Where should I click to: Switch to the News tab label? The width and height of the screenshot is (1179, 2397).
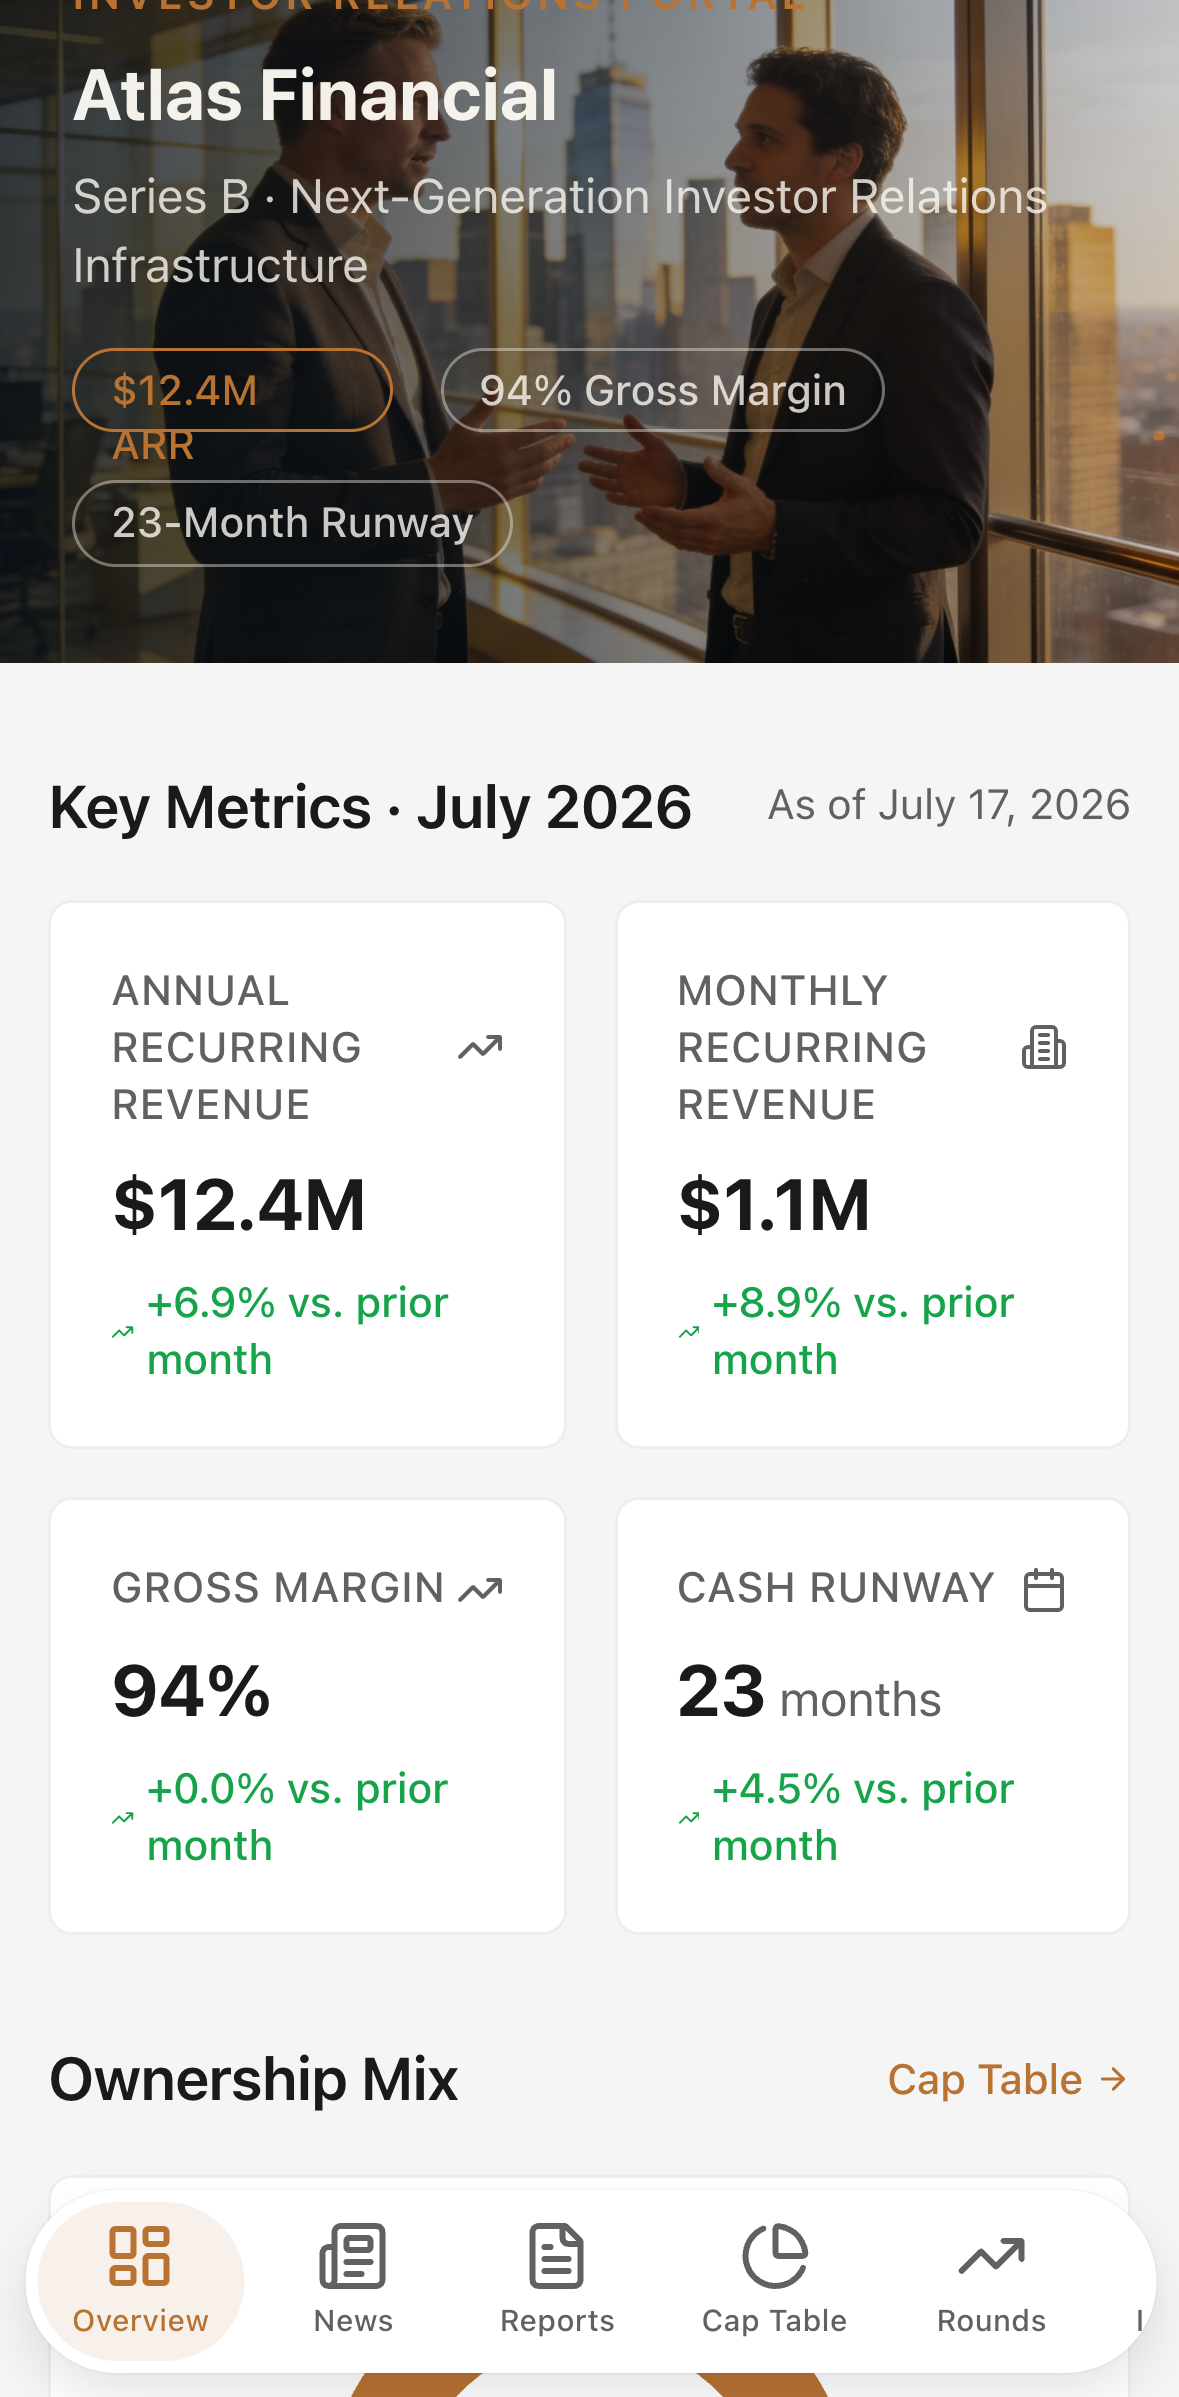tap(353, 2321)
